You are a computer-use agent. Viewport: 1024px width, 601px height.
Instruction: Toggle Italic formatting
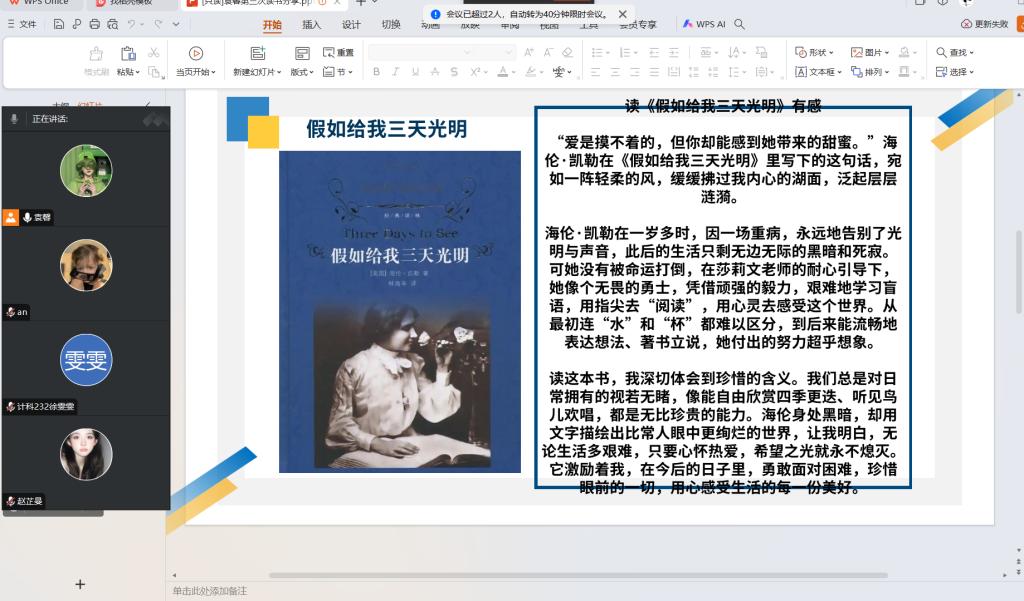click(x=396, y=72)
